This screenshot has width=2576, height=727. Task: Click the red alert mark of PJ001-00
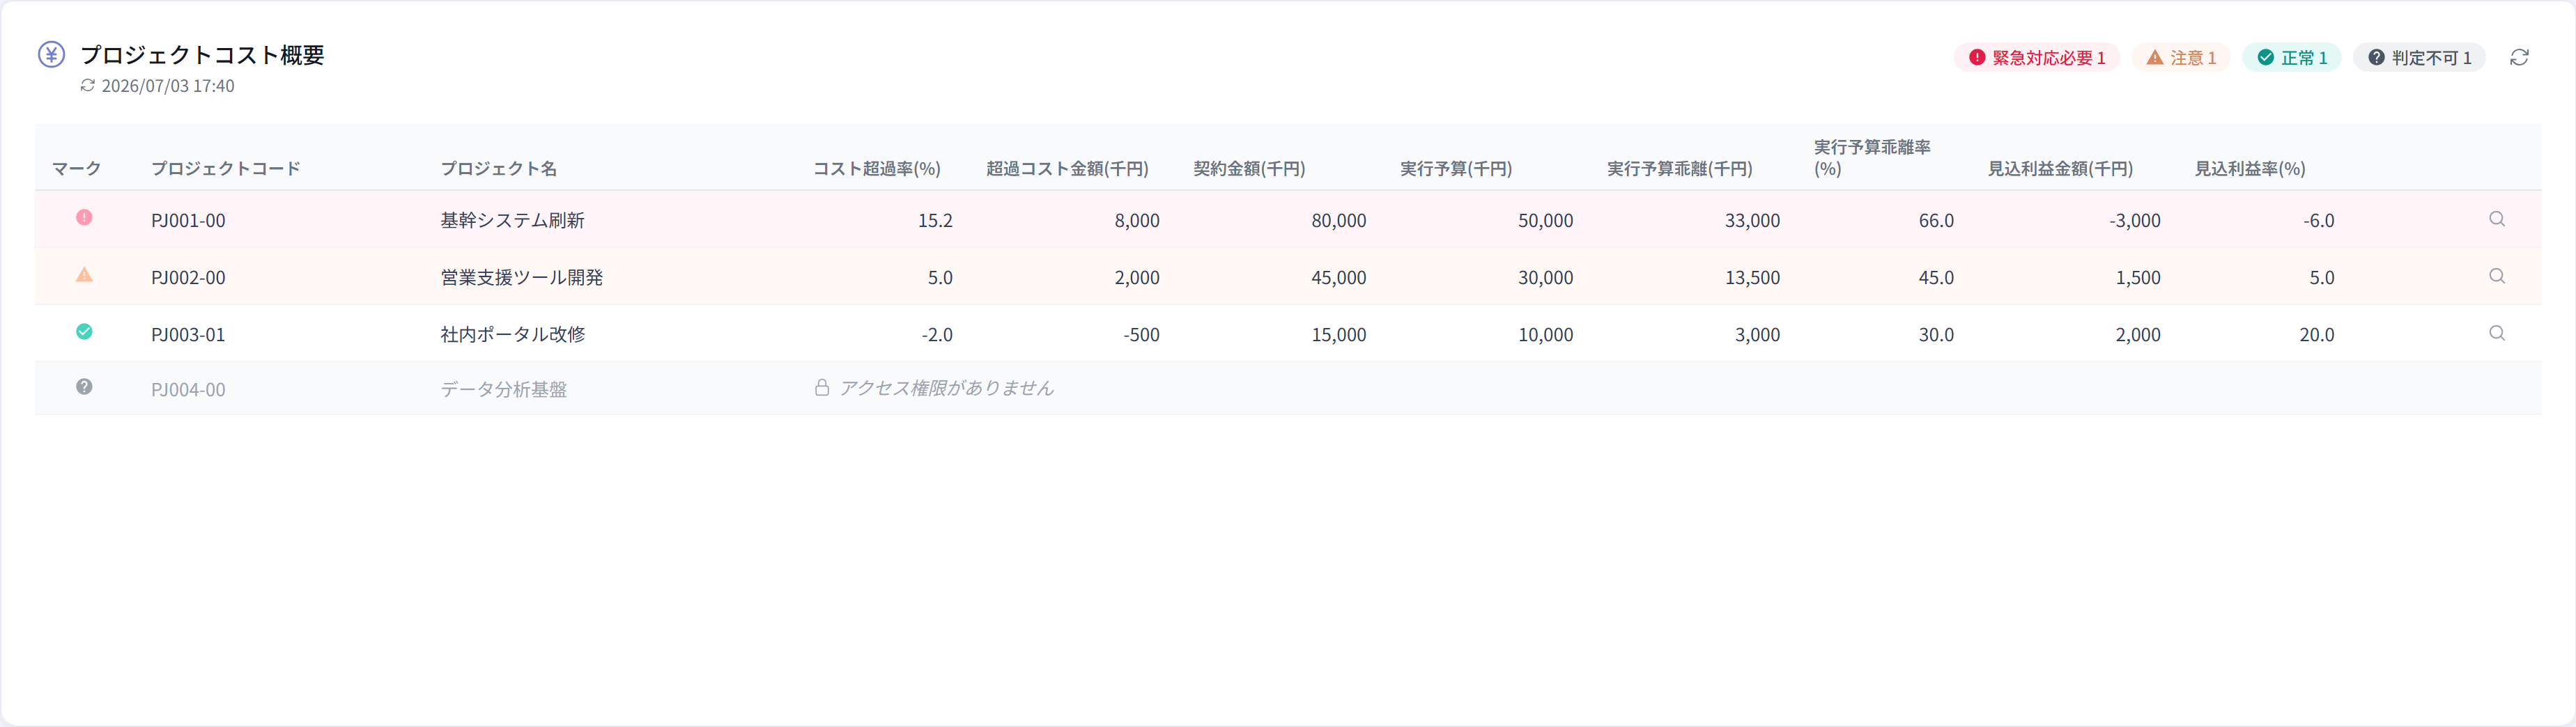coord(84,218)
